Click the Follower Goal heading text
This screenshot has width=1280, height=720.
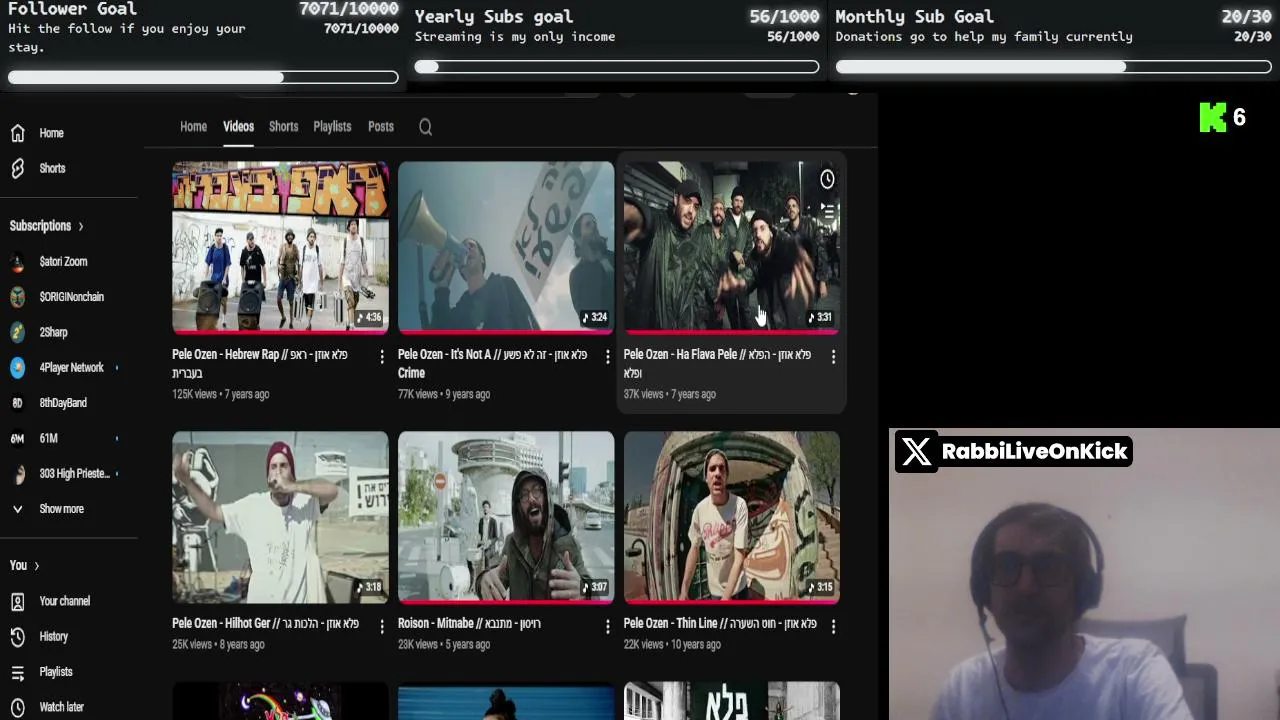[x=72, y=9]
